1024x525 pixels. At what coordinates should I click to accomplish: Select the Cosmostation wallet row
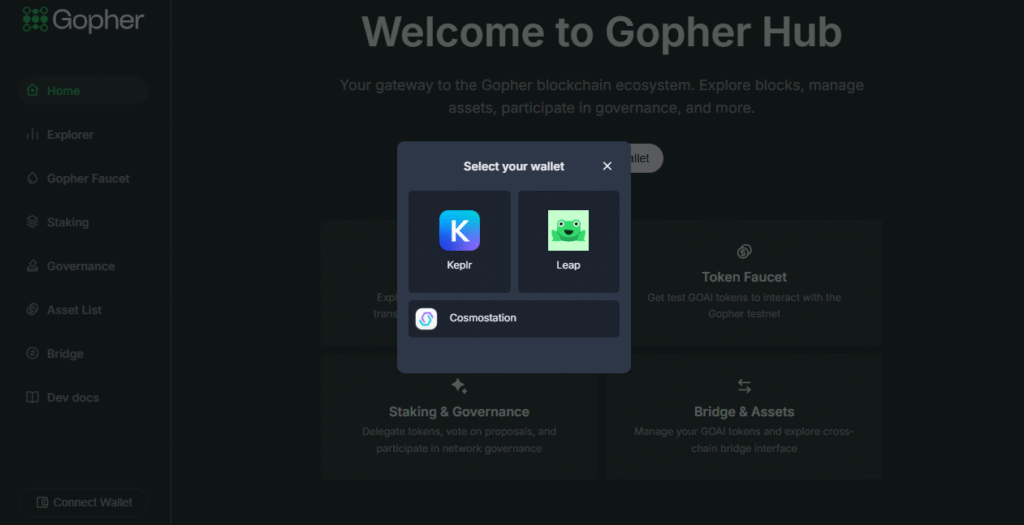[x=513, y=319]
